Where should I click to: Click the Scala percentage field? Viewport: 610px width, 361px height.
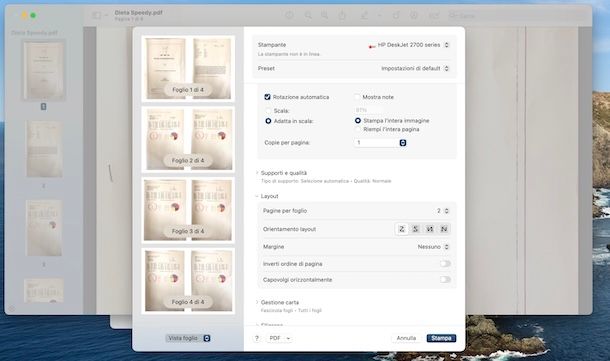(368, 110)
